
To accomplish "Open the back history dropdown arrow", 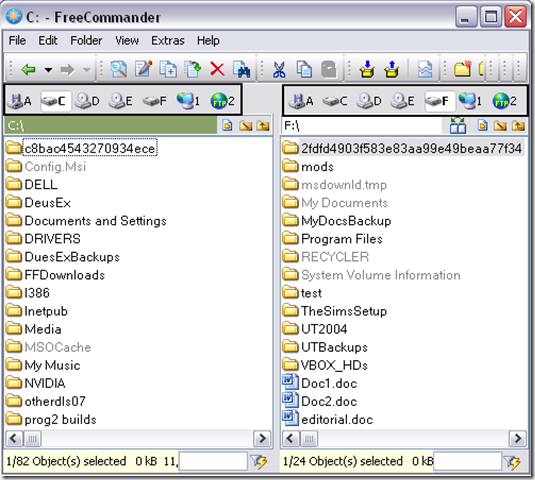I will click(x=48, y=70).
